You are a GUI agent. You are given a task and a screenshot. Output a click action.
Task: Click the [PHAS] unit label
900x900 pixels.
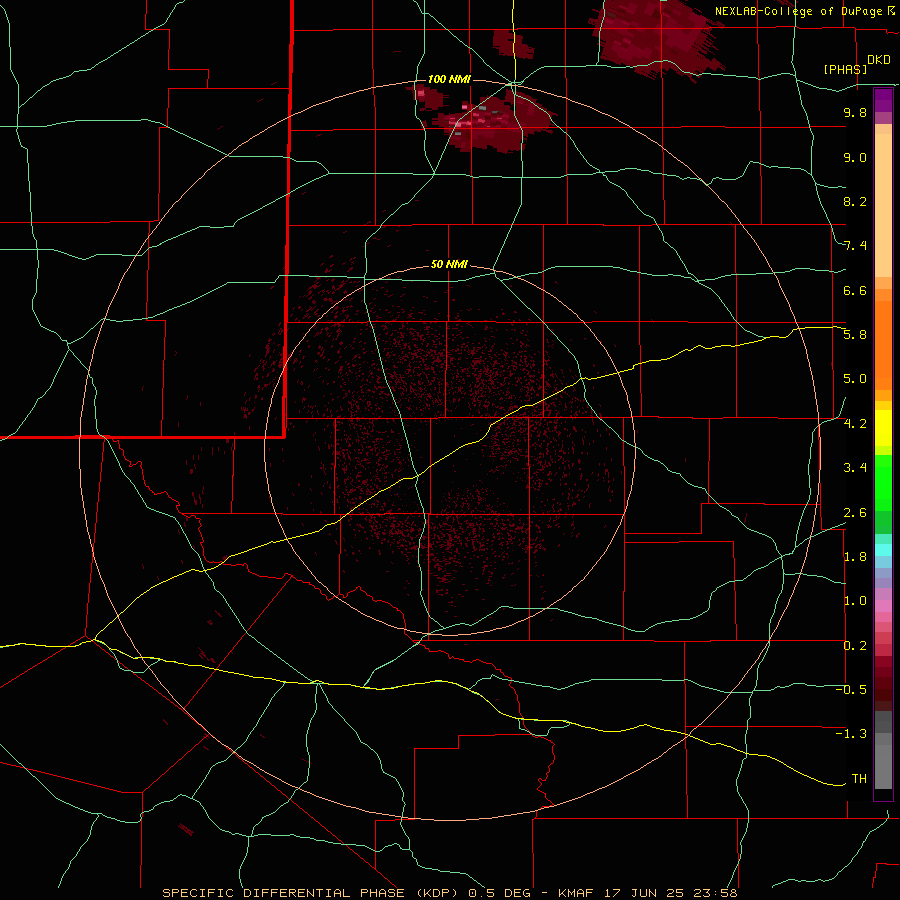point(845,69)
